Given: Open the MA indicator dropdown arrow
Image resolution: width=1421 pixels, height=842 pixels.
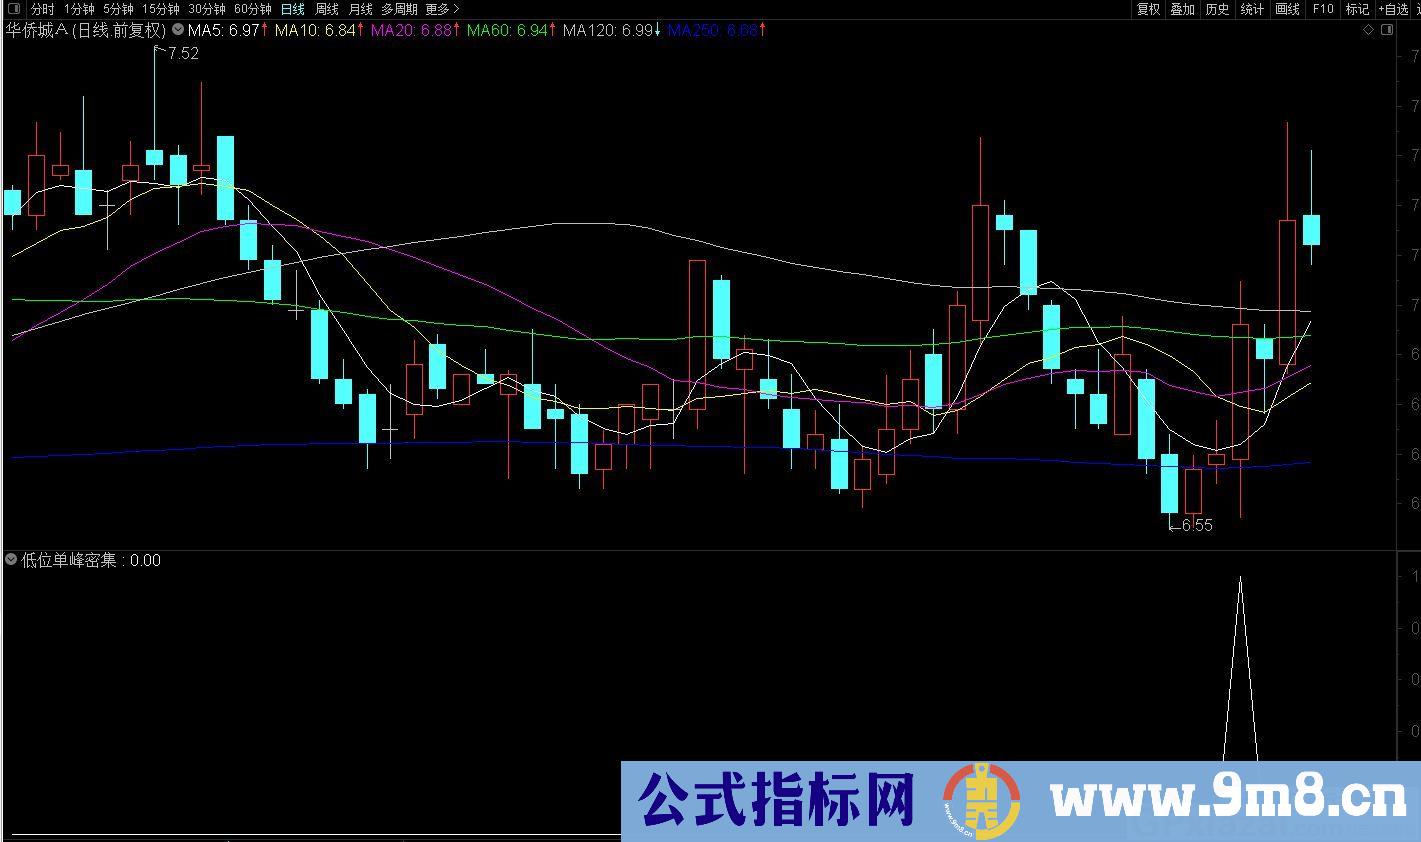Looking at the screenshot, I should coord(178,30).
